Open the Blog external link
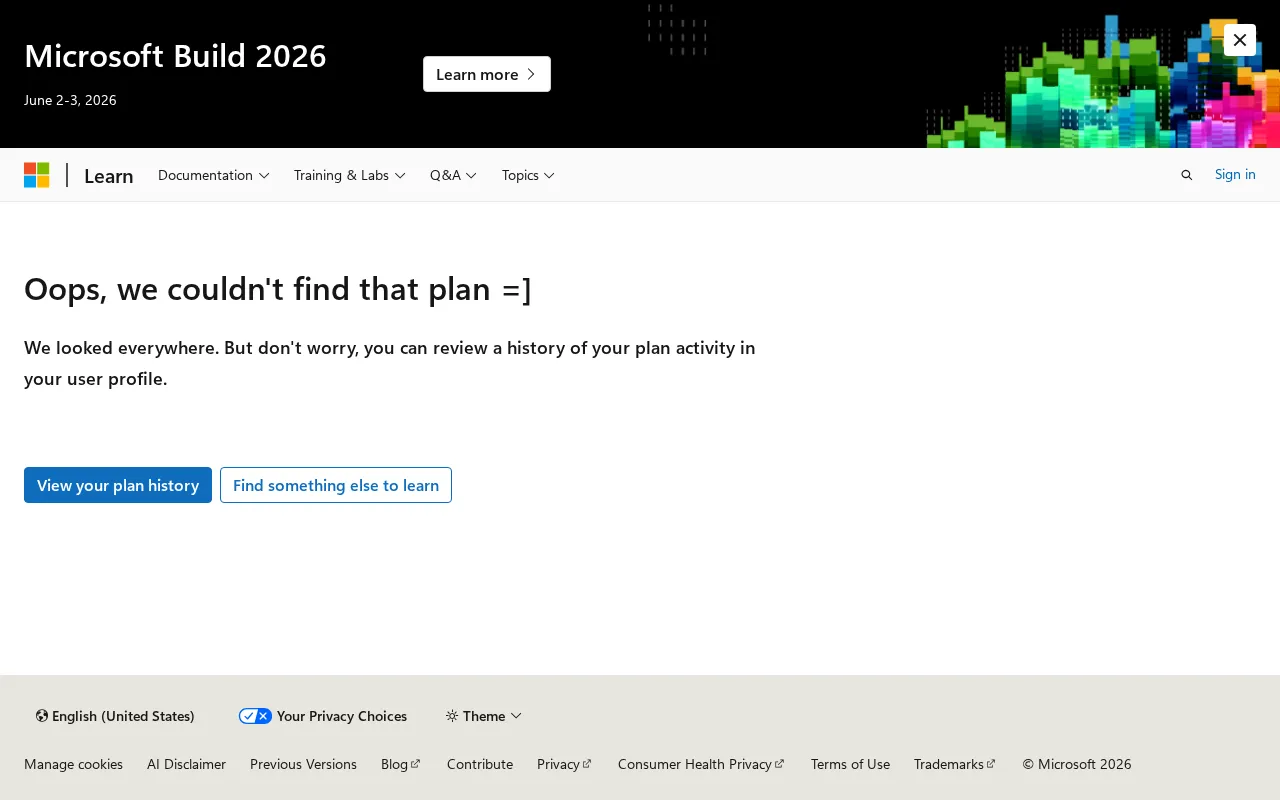This screenshot has width=1280, height=800. click(x=401, y=764)
